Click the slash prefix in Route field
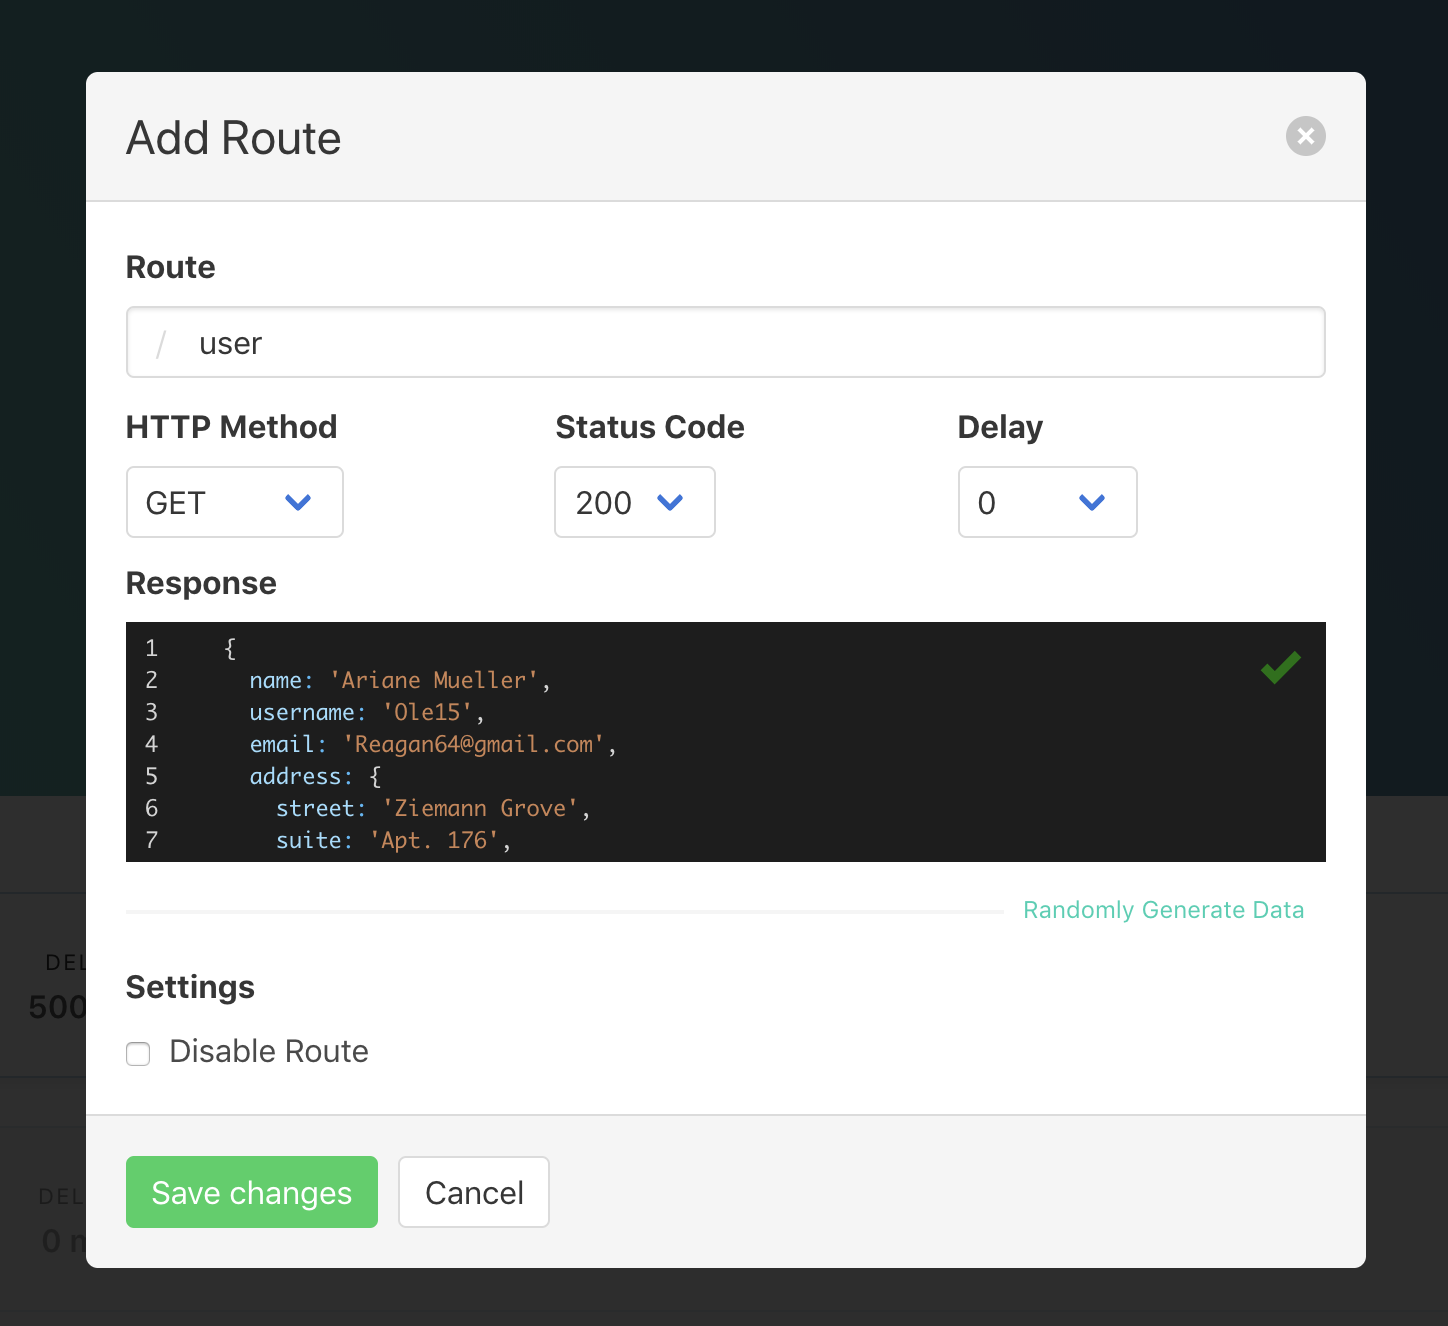This screenshot has width=1448, height=1326. (161, 344)
